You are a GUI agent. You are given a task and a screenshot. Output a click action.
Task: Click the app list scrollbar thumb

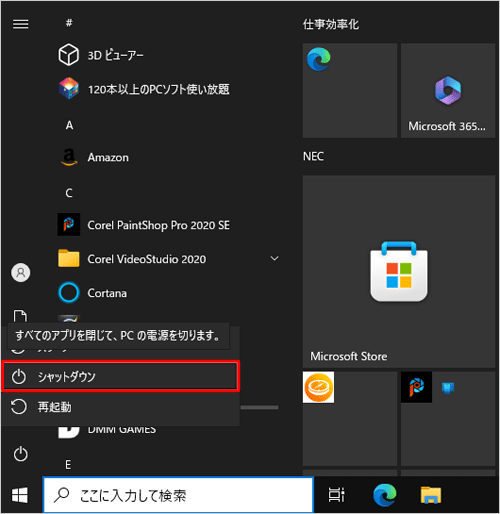[259, 407]
